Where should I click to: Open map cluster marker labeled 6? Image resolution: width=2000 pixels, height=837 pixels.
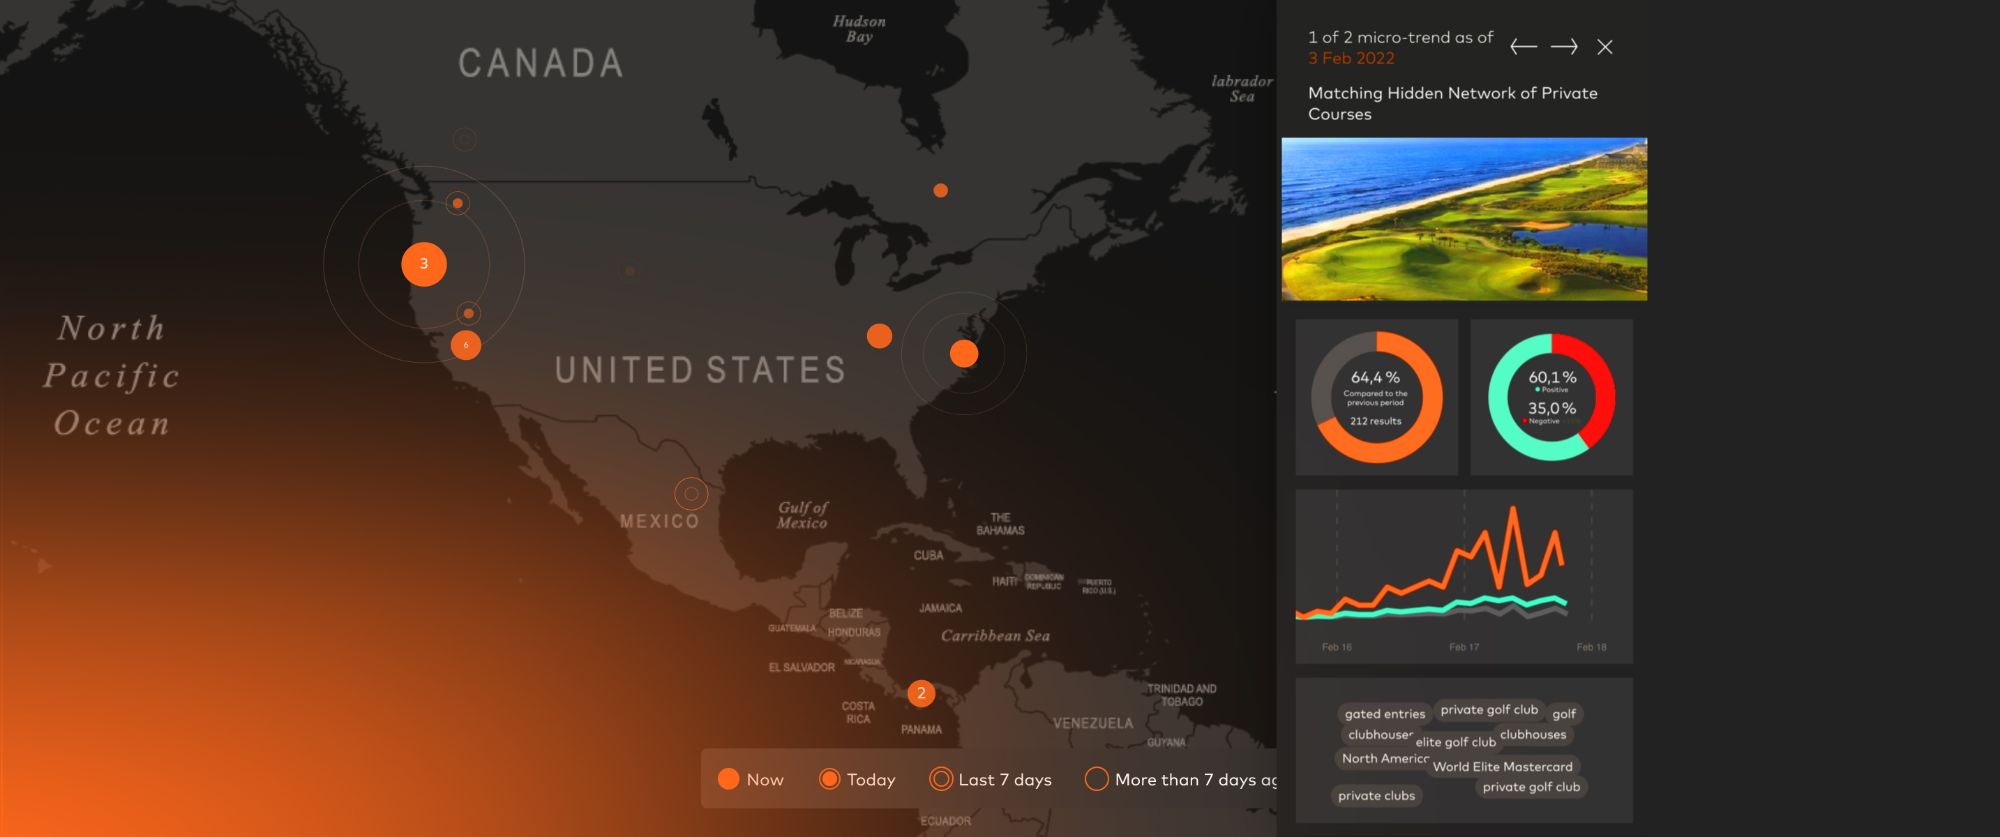click(x=466, y=345)
